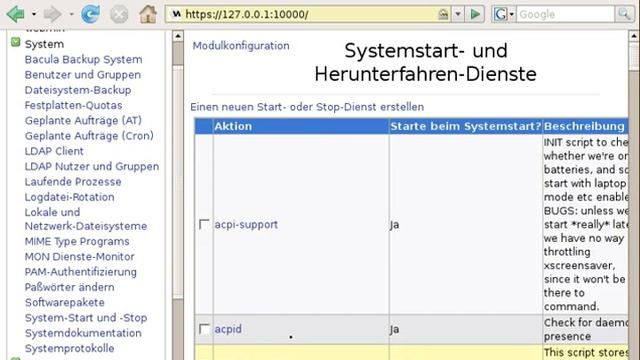Open Laufende Prozesse link
Image resolution: width=640 pixels, height=360 pixels.
[73, 182]
